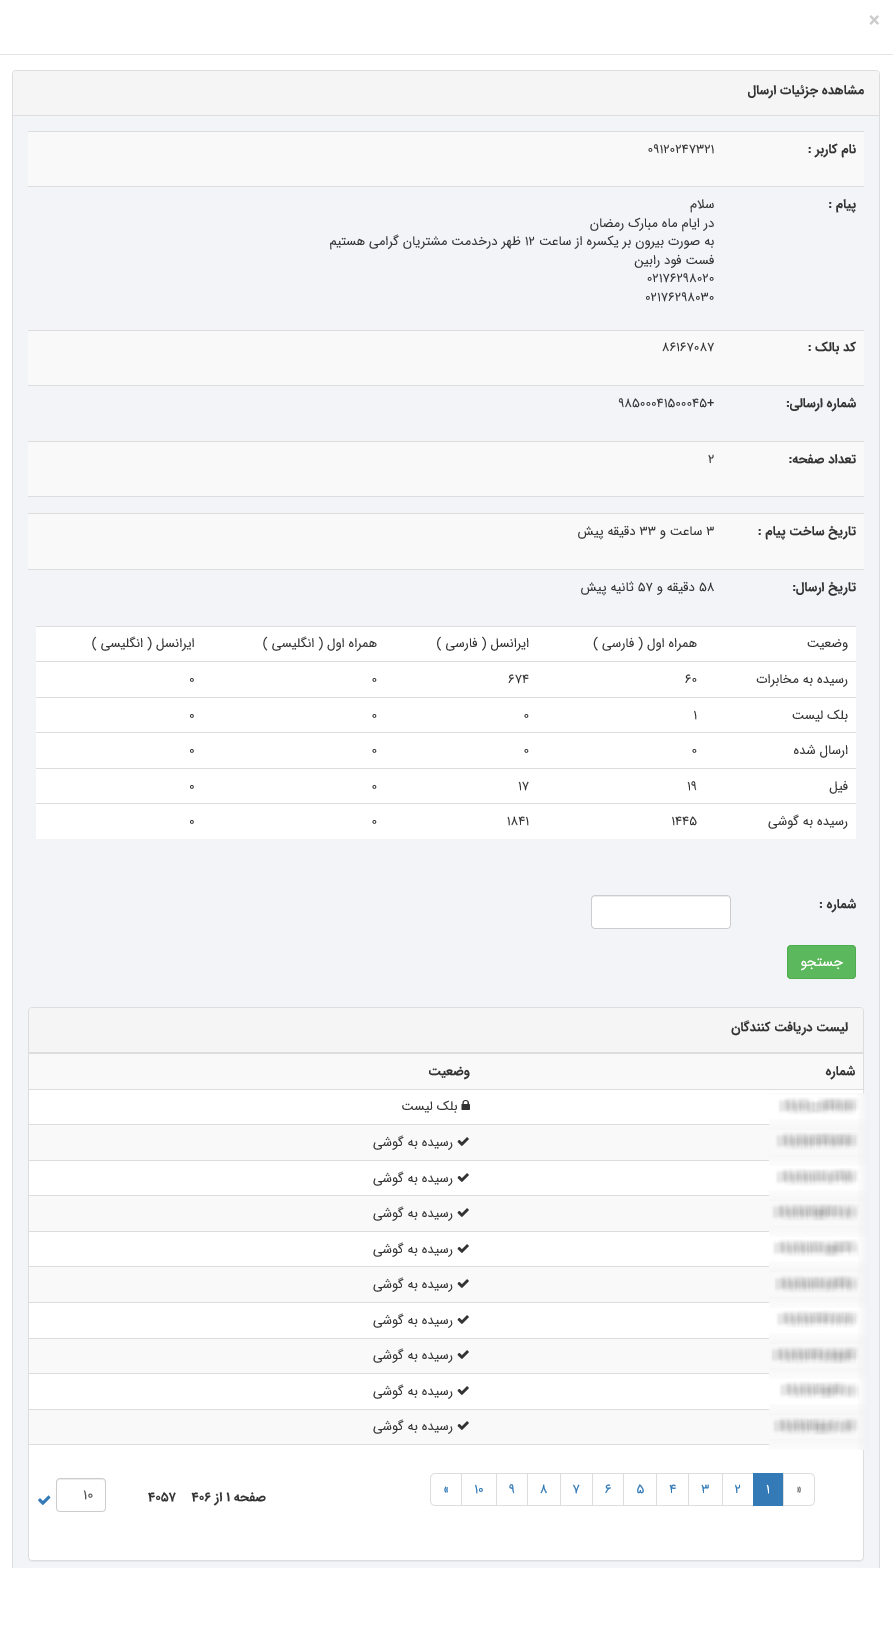The height and width of the screenshot is (1631, 893).
Task: Click the checkmark icon in the last رسیده به گوشی row
Action: [x=463, y=1427]
